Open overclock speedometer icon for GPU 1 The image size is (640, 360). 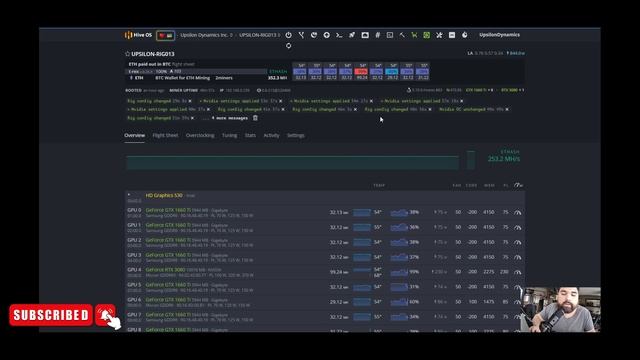click(x=518, y=227)
